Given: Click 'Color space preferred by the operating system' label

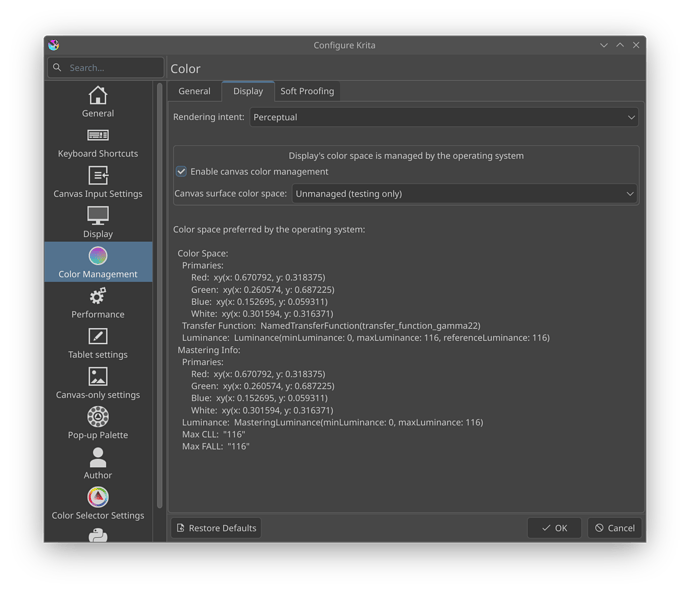Looking at the screenshot, I should point(269,230).
